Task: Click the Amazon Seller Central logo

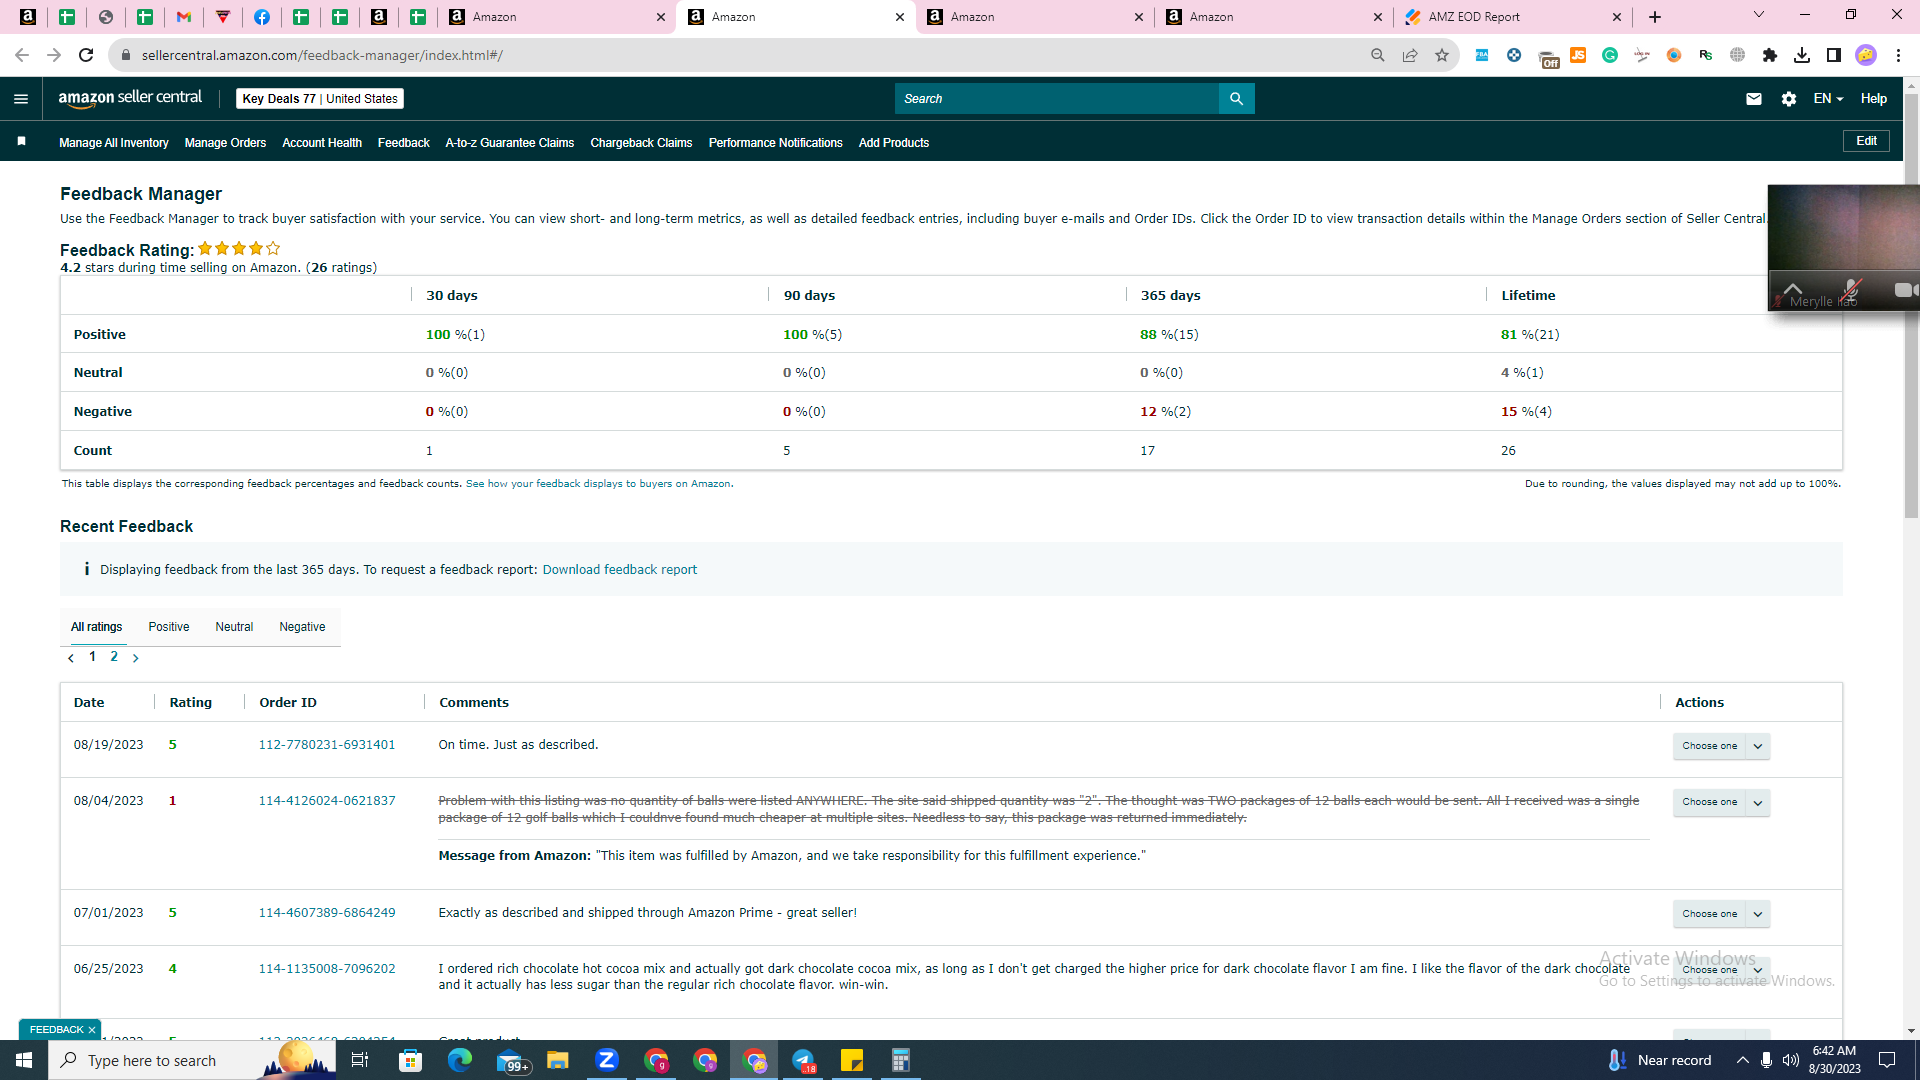Action: point(130,98)
